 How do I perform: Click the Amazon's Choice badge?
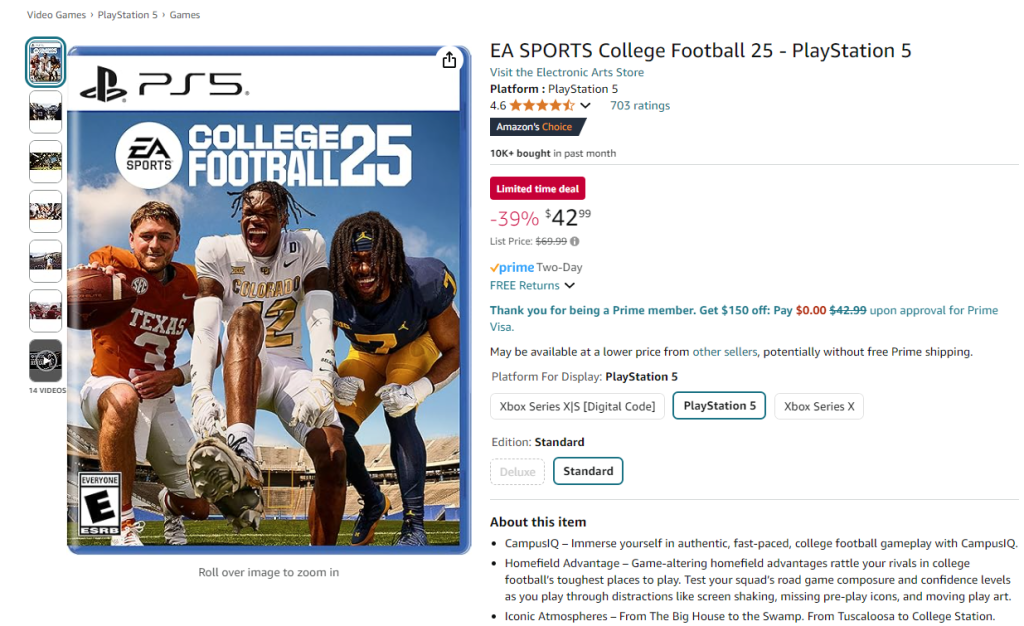(x=536, y=127)
